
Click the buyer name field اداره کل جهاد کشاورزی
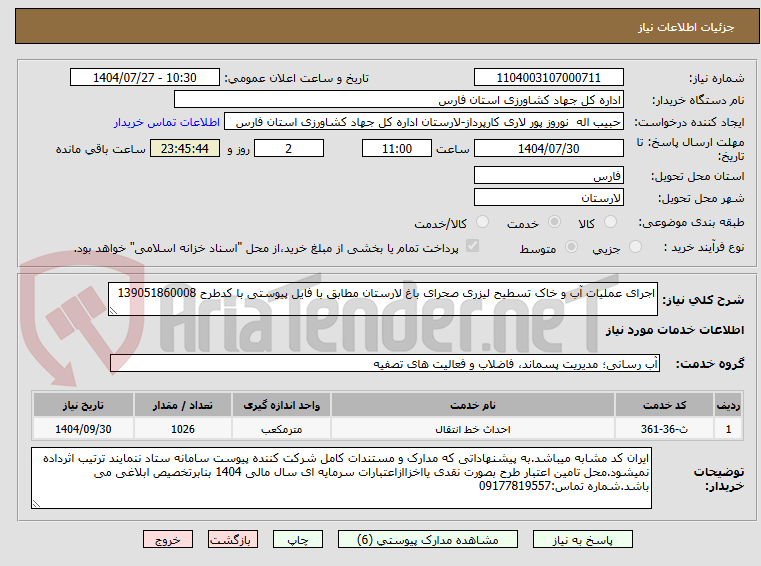click(x=398, y=100)
